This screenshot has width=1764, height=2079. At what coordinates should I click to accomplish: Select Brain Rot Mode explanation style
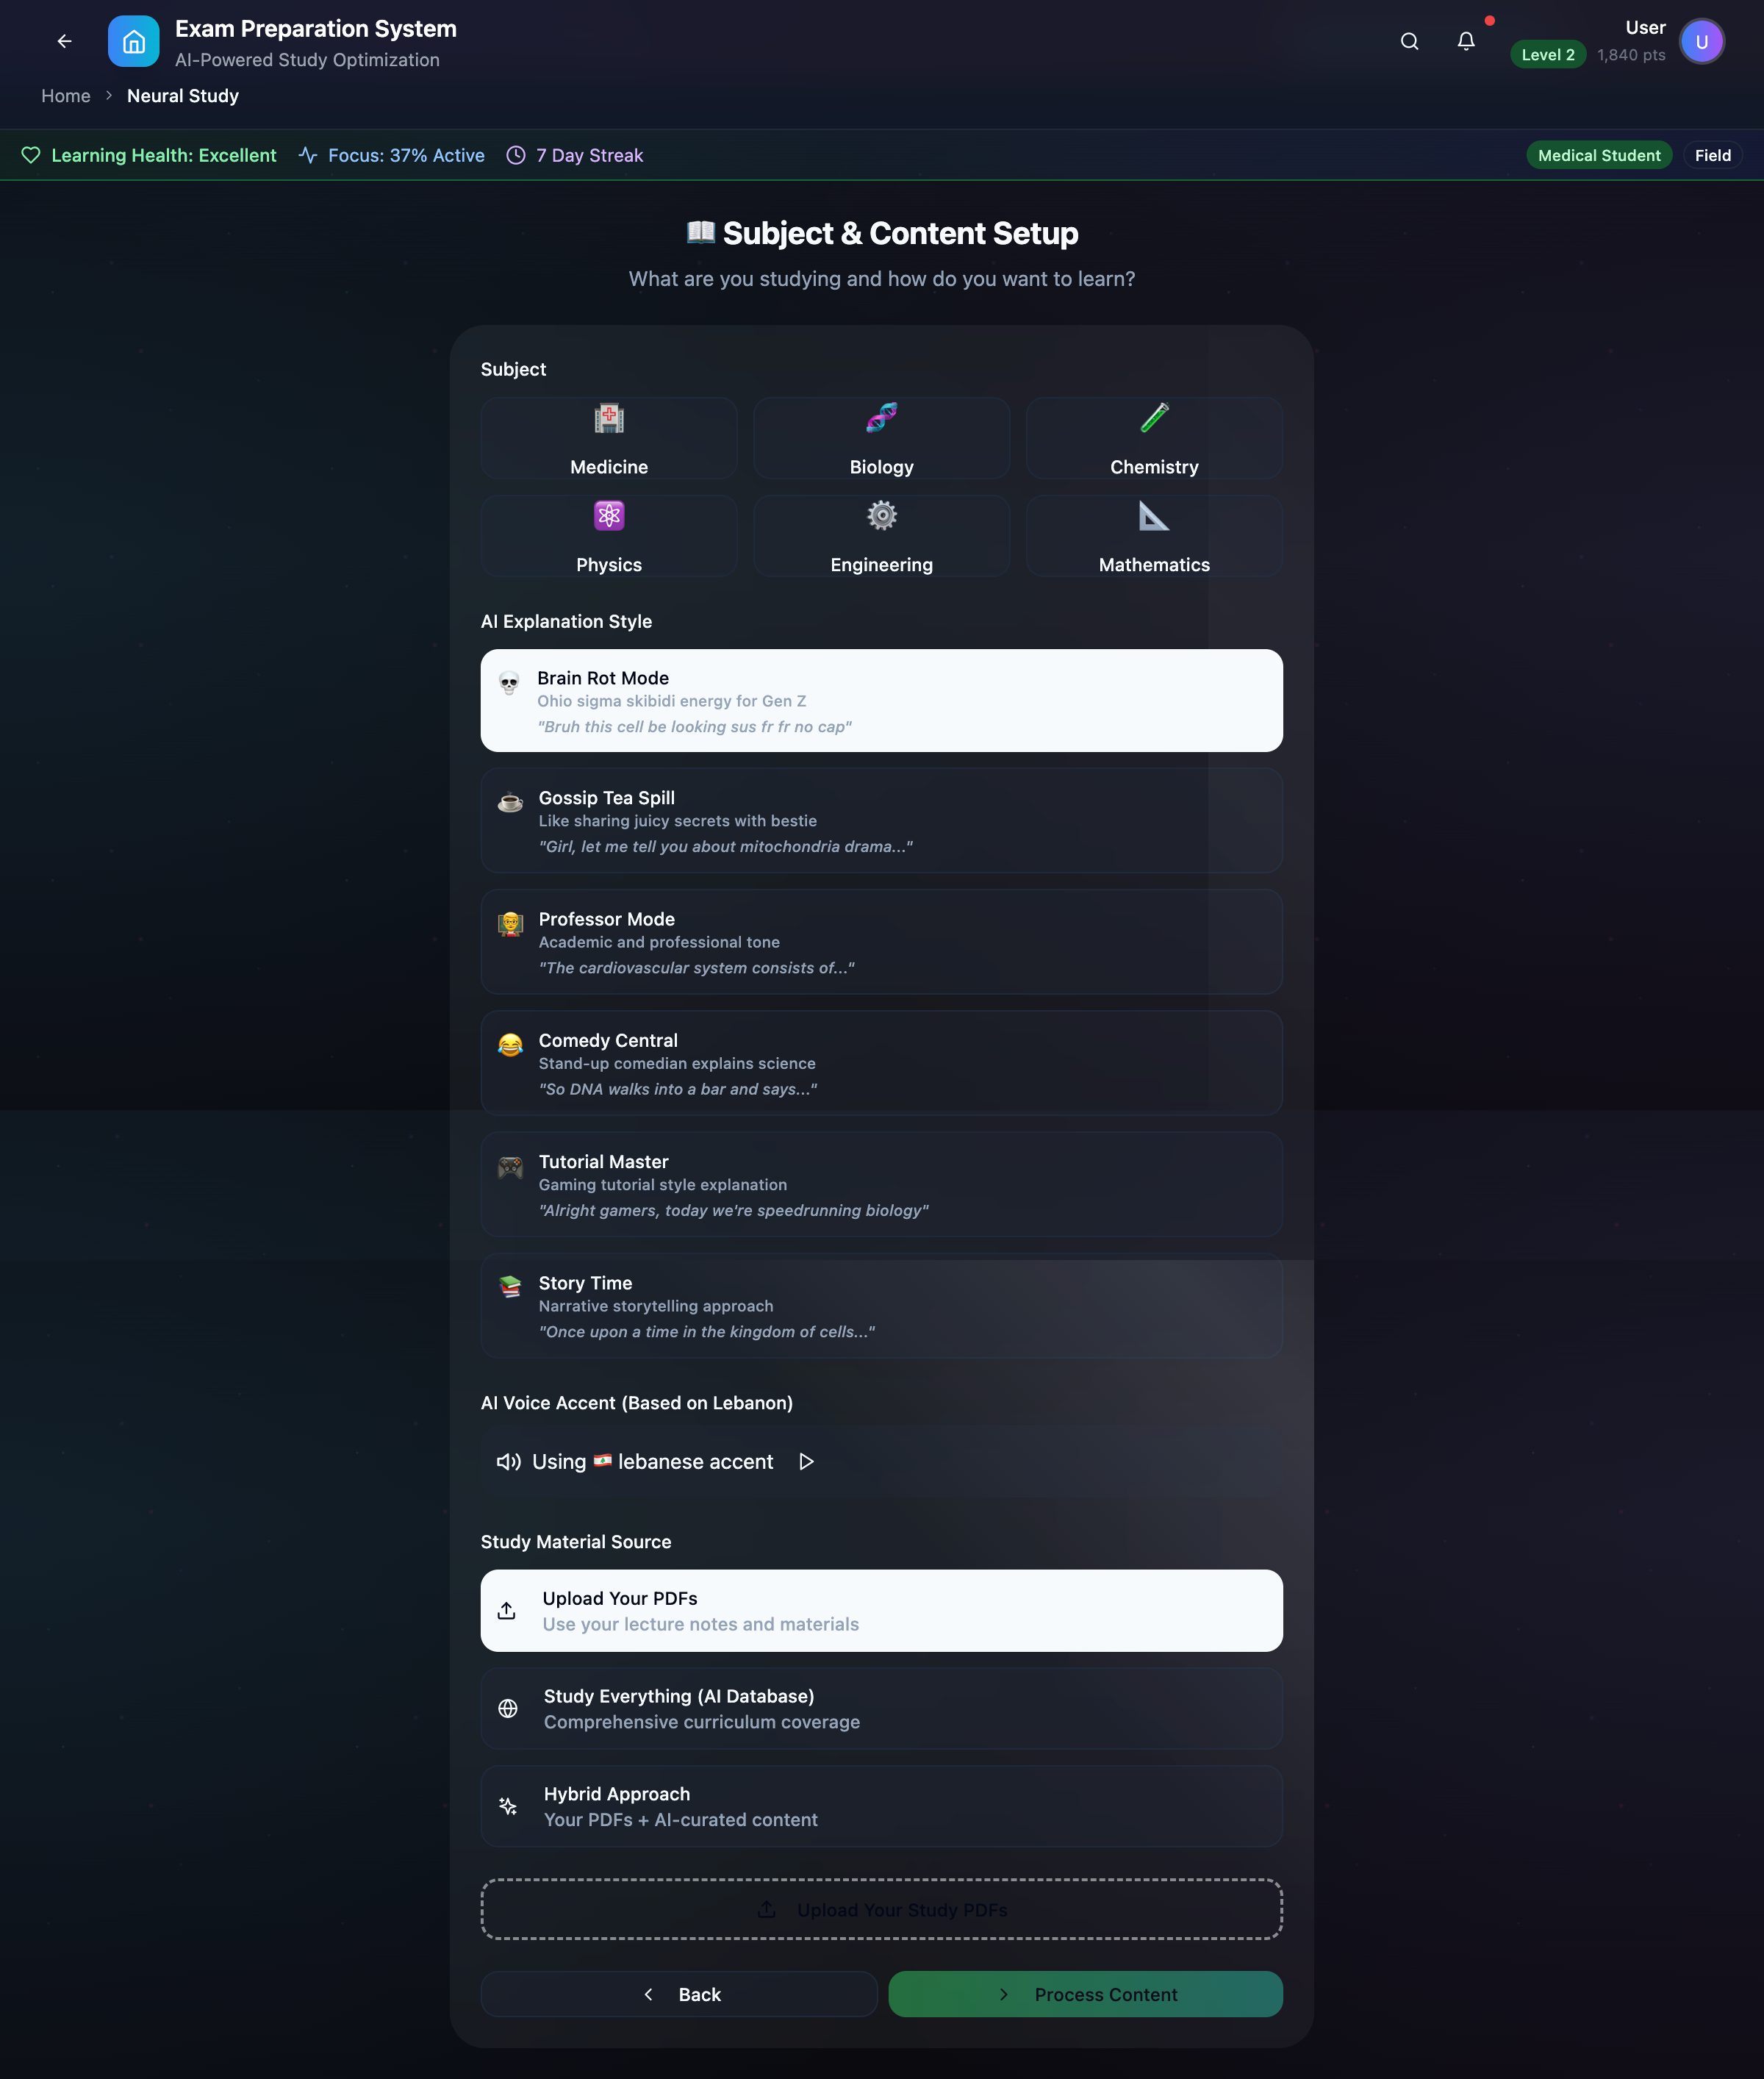881,700
